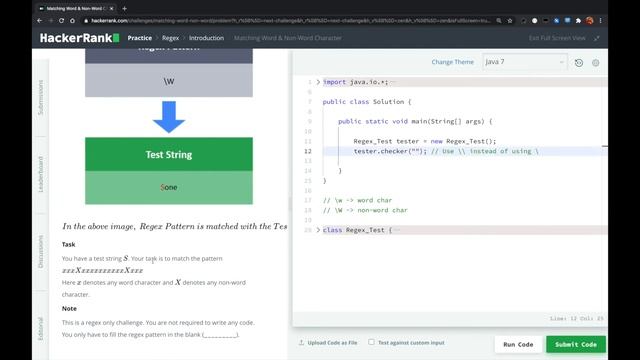Bookmark this page with the star icon

pos(510,20)
